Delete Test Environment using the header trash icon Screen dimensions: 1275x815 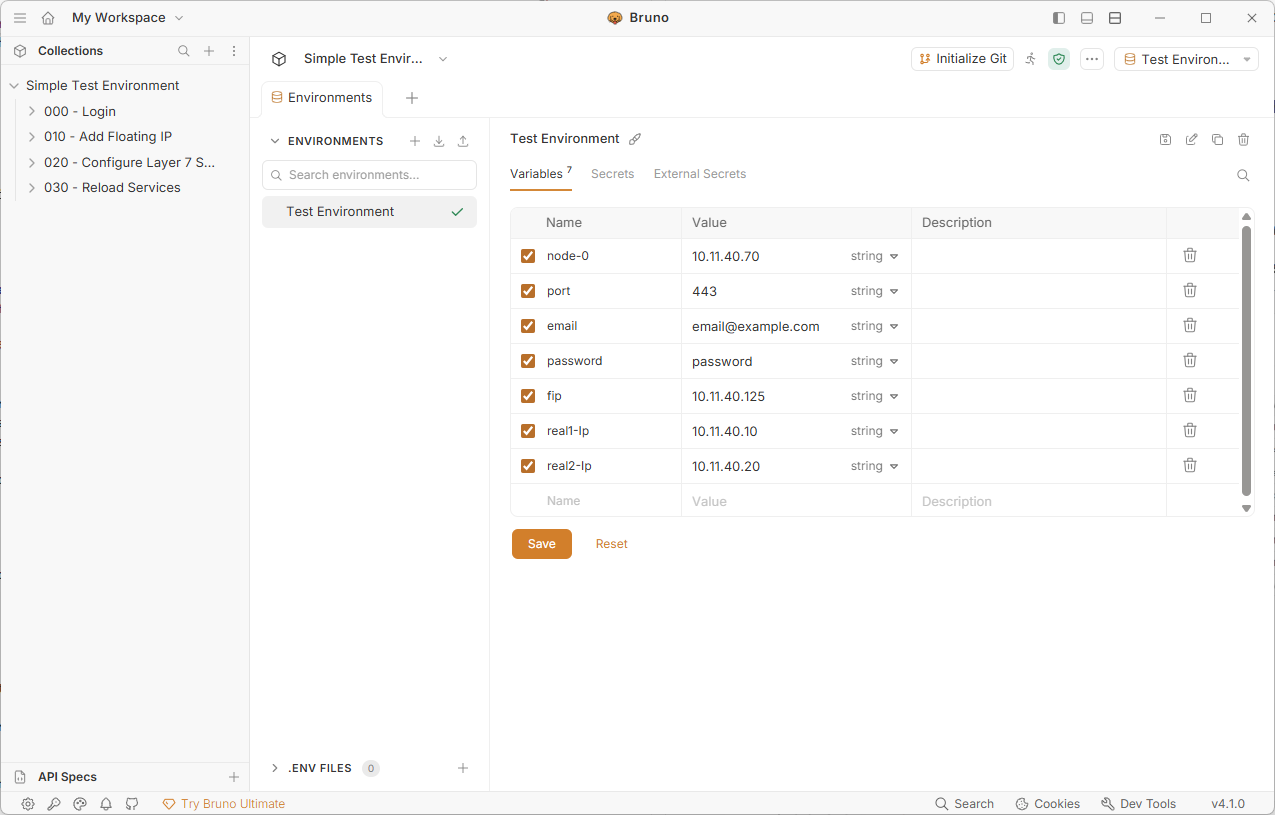[1243, 140]
